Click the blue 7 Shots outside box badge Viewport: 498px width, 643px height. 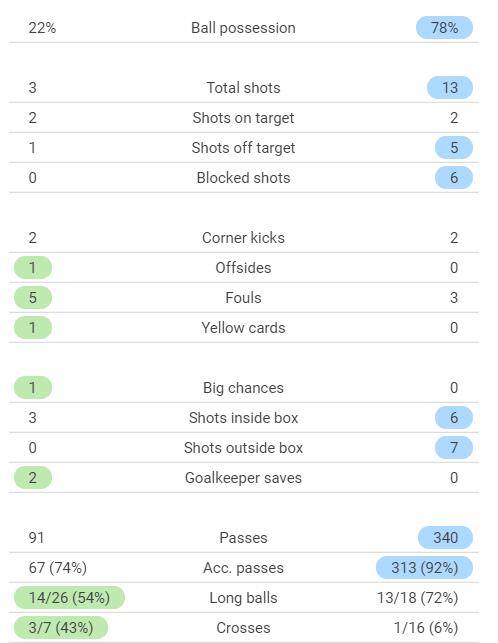454,448
